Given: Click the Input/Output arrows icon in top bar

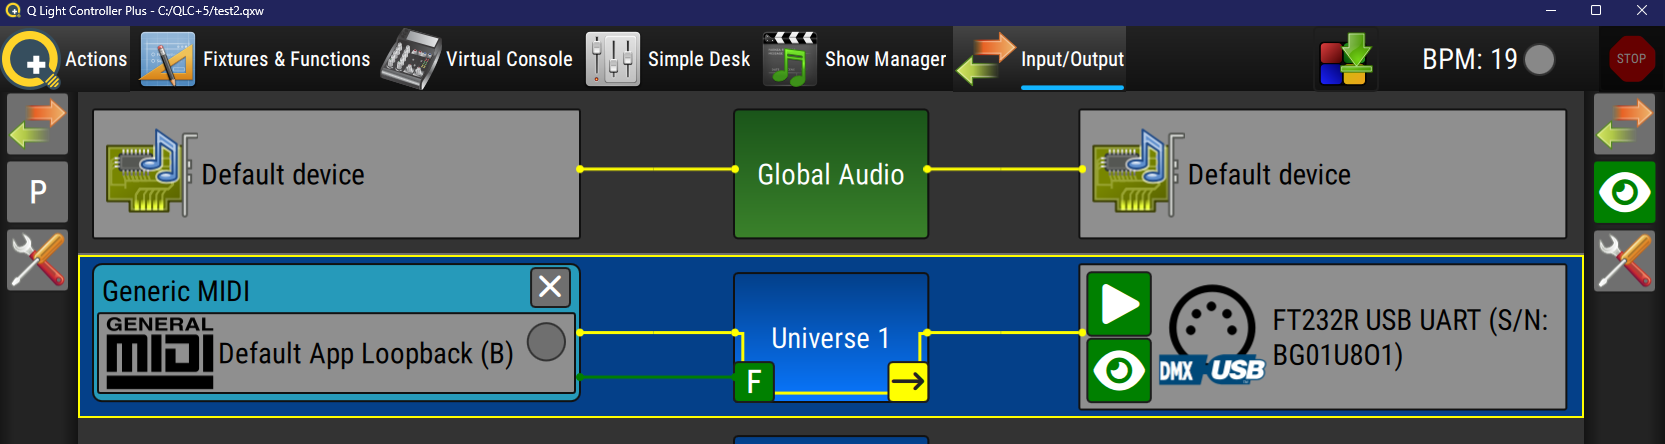Looking at the screenshot, I should click(986, 59).
